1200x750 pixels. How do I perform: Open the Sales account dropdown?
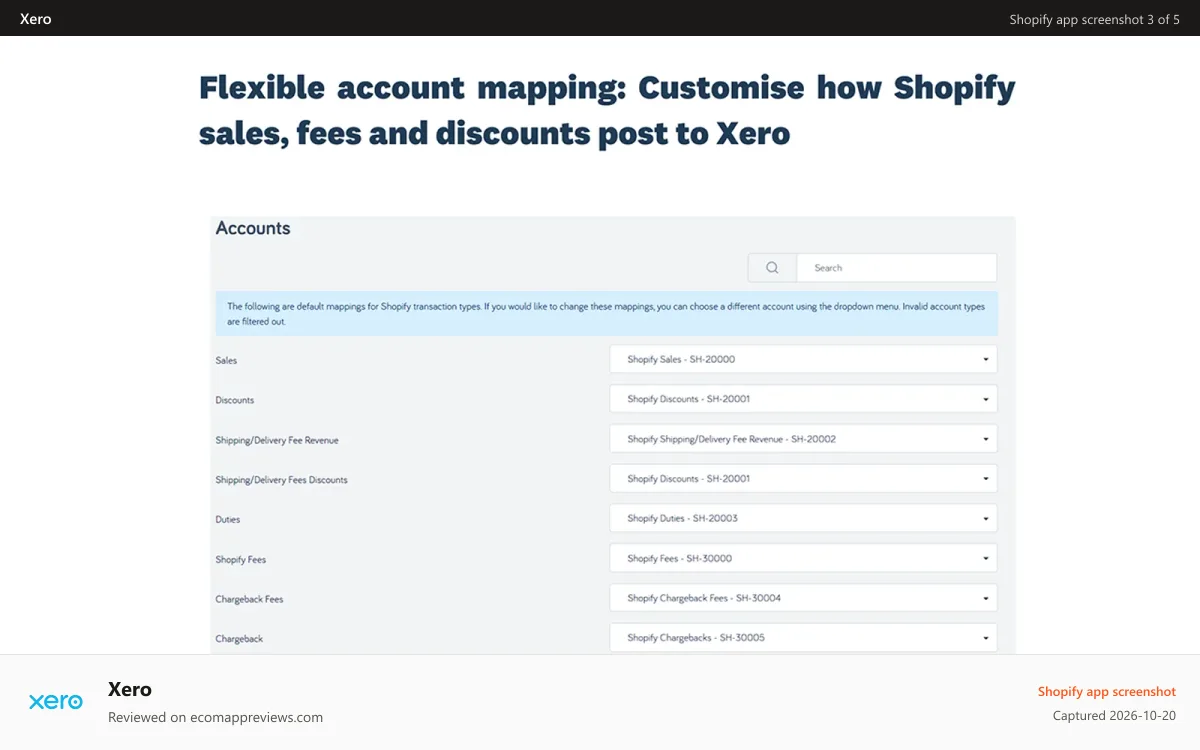[x=803, y=359]
